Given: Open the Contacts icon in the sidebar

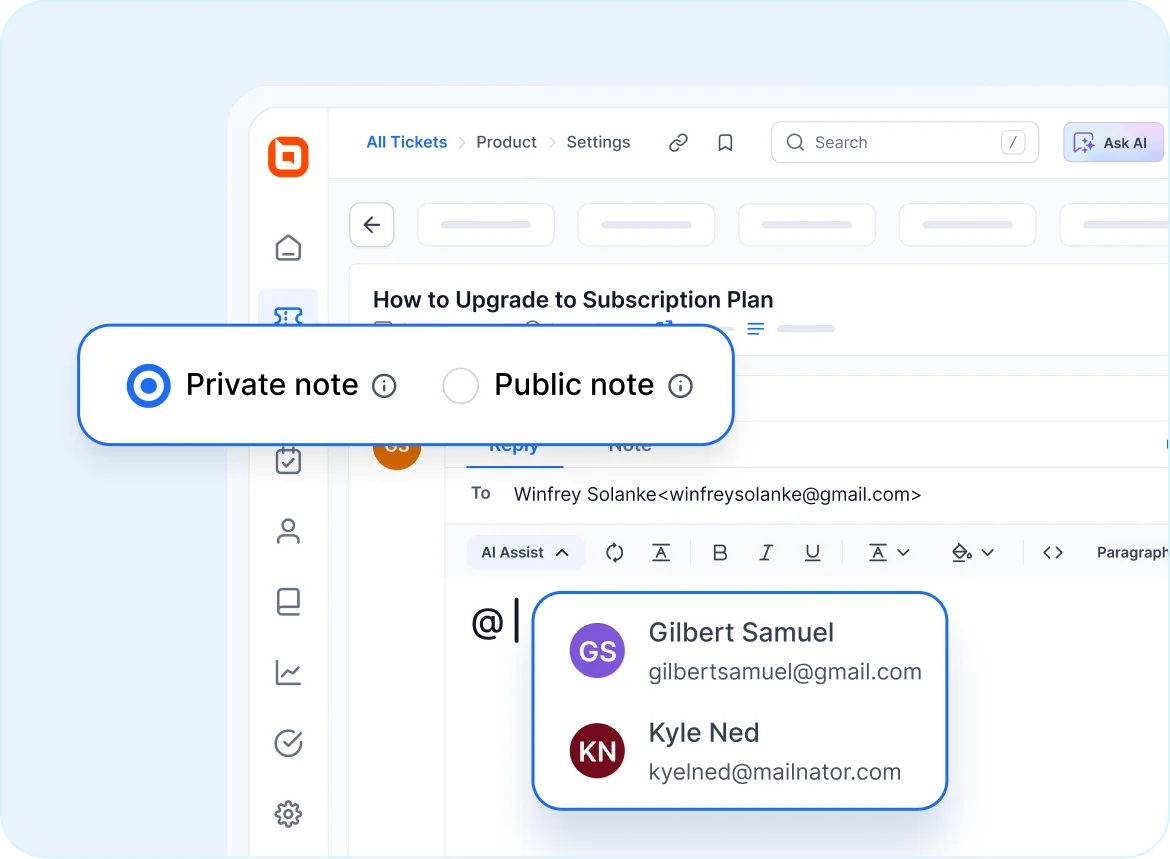Looking at the screenshot, I should (288, 531).
